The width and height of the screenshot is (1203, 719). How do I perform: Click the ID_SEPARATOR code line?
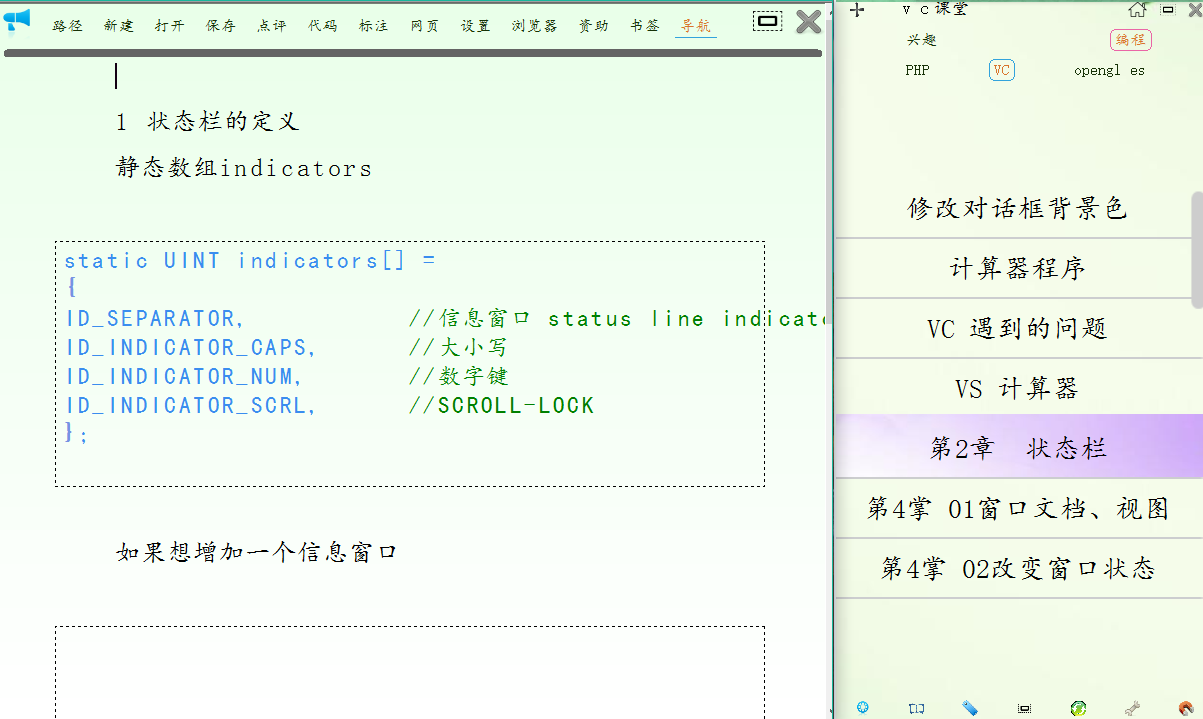click(x=155, y=319)
